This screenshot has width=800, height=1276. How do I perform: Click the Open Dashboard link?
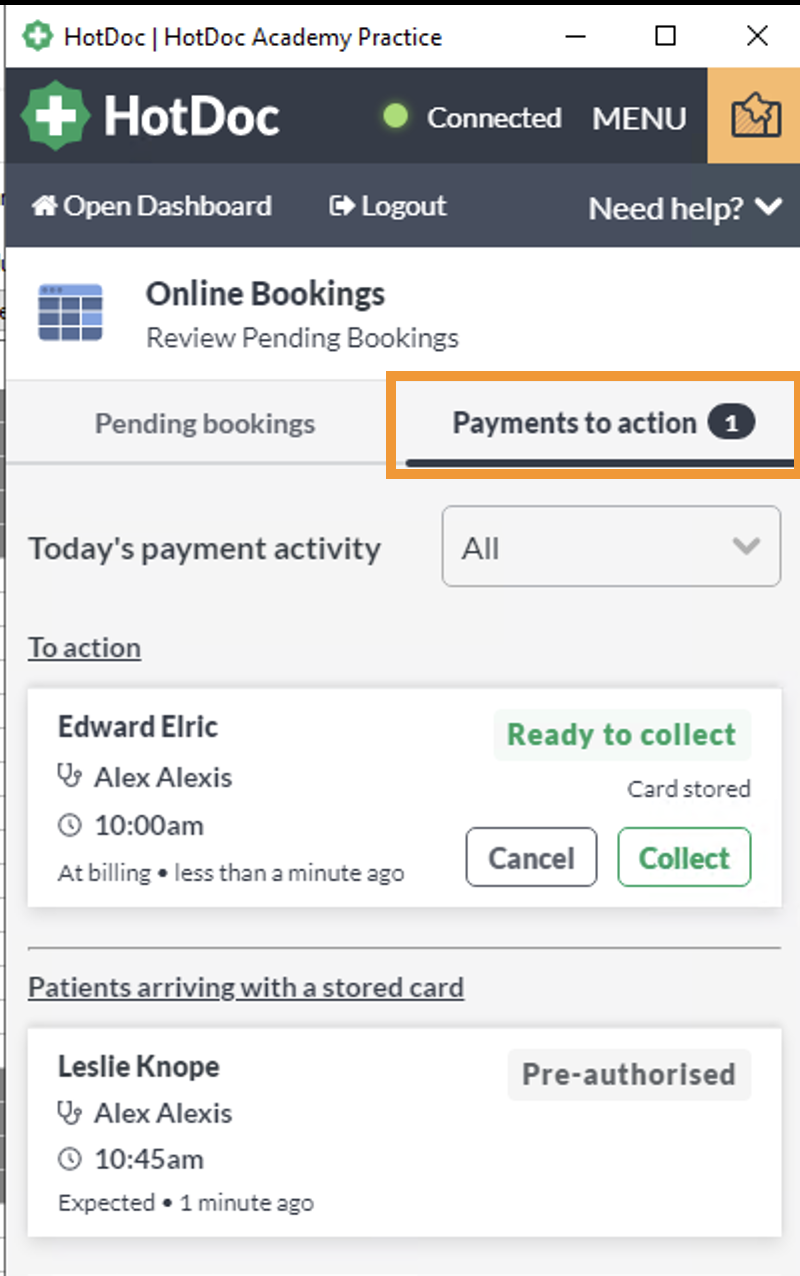152,206
